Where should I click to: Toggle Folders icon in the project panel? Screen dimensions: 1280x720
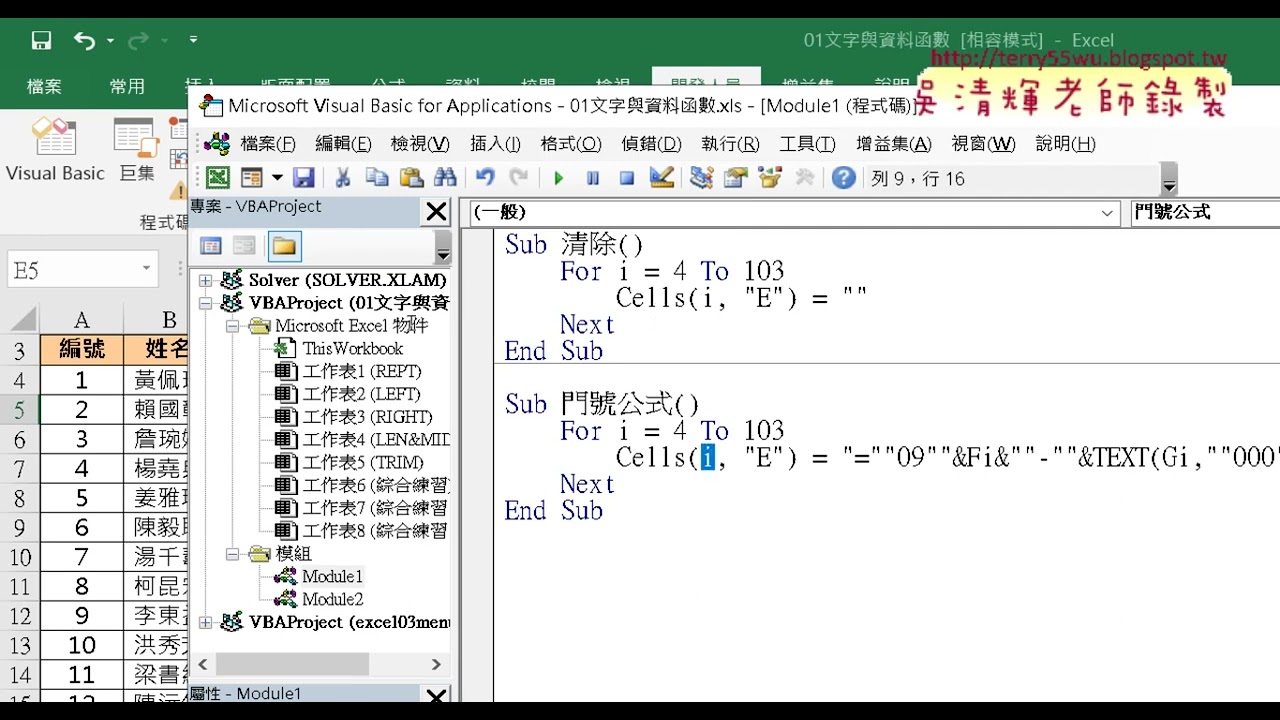[284, 246]
